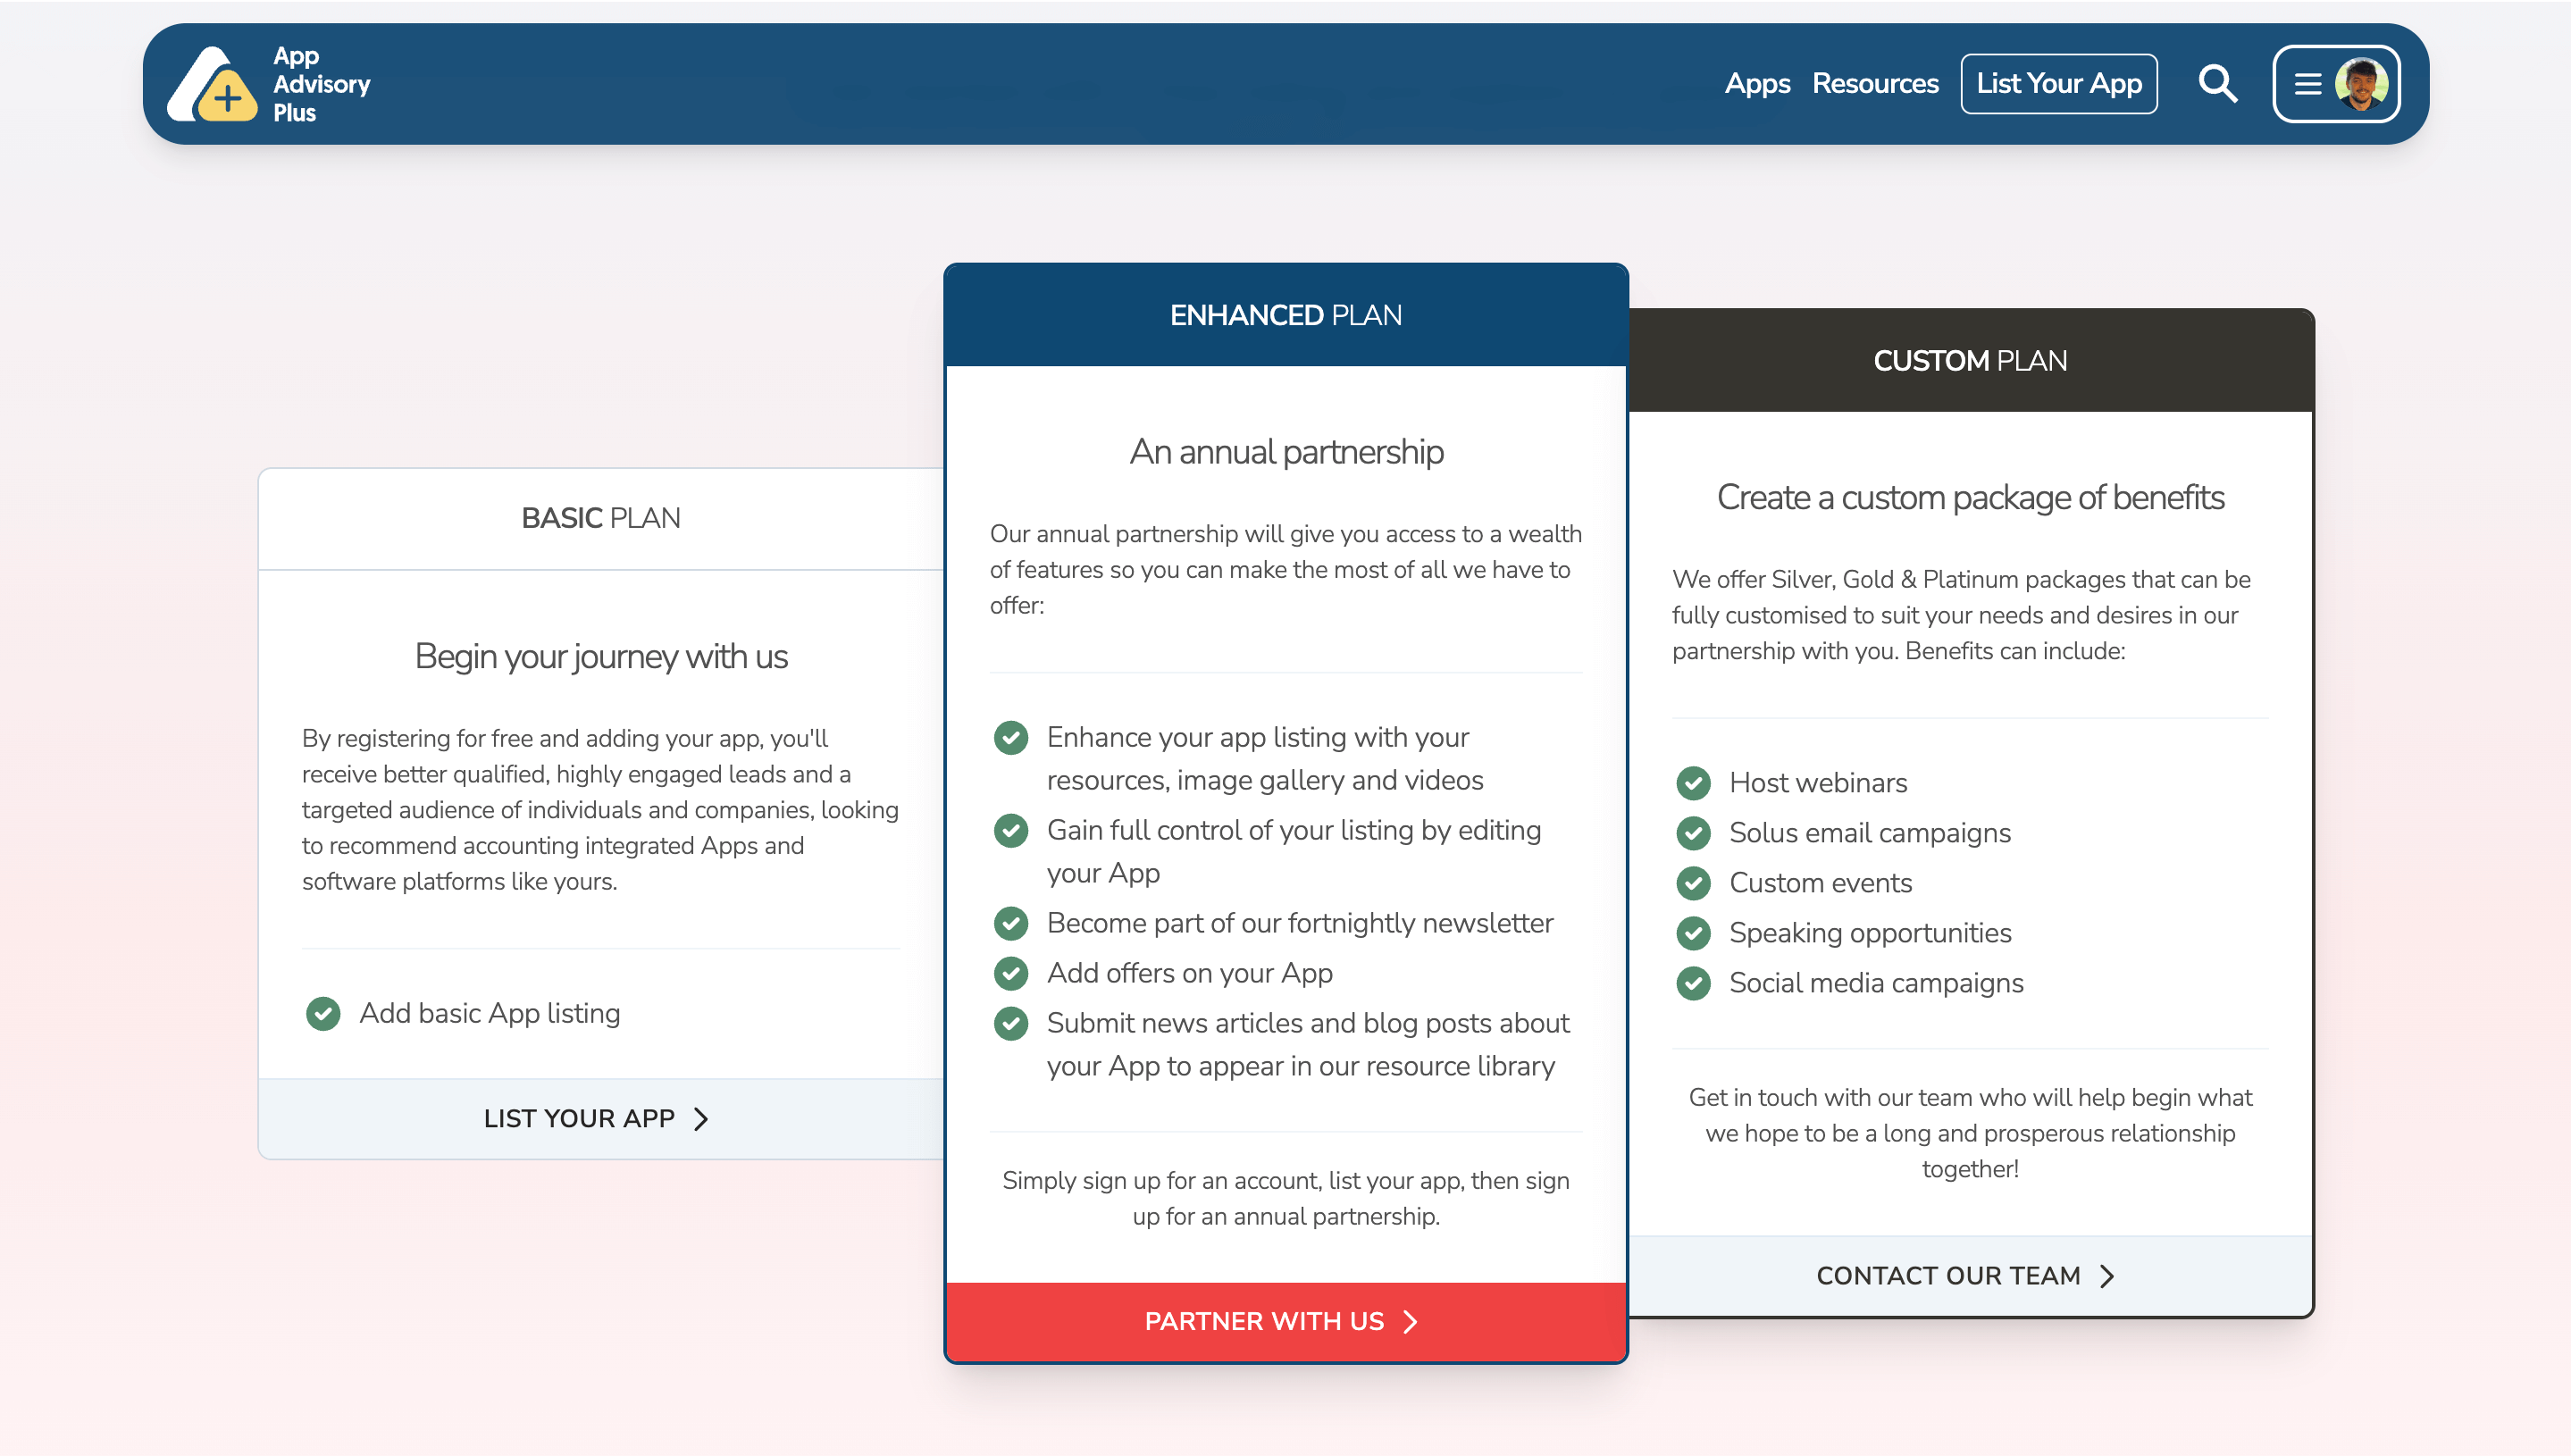2571x1456 pixels.
Task: Click the 'An annual partnership' heading
Action: pyautogui.click(x=1286, y=452)
